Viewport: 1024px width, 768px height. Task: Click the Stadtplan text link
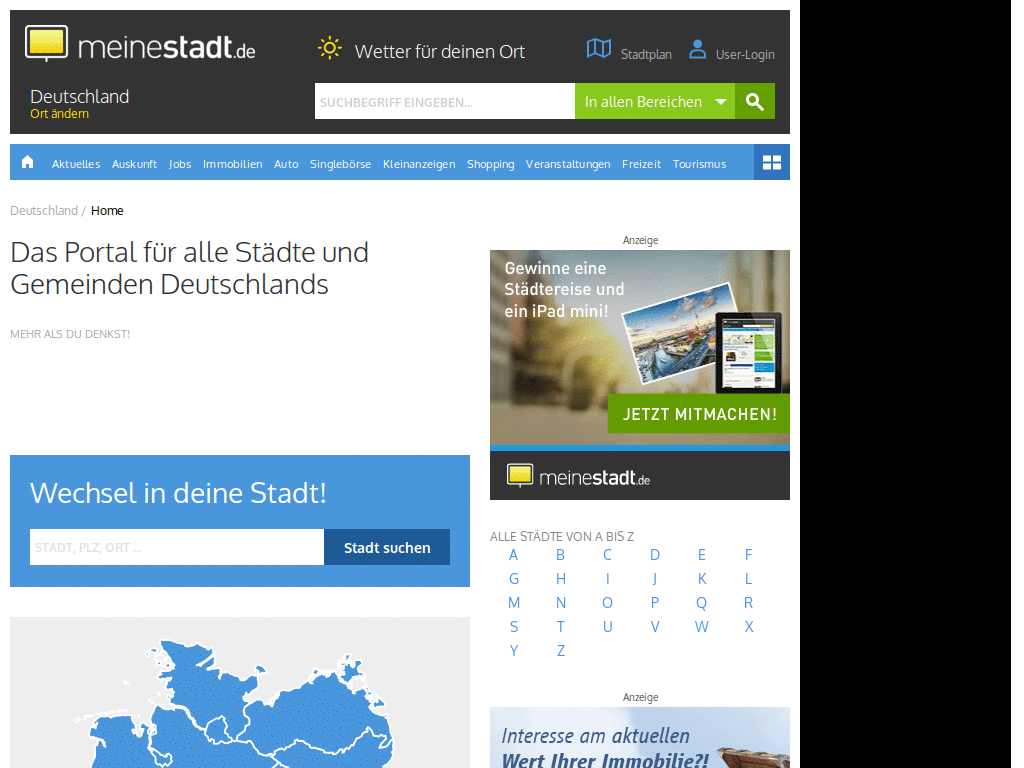pos(646,55)
